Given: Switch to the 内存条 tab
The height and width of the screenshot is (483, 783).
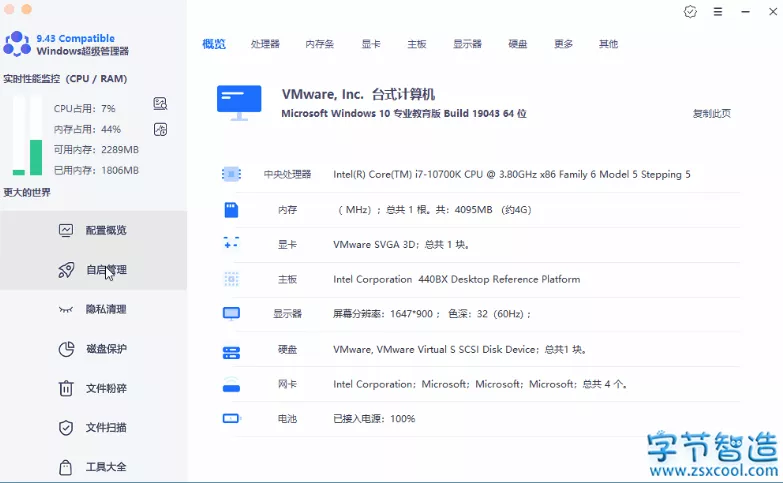Looking at the screenshot, I should tap(320, 44).
